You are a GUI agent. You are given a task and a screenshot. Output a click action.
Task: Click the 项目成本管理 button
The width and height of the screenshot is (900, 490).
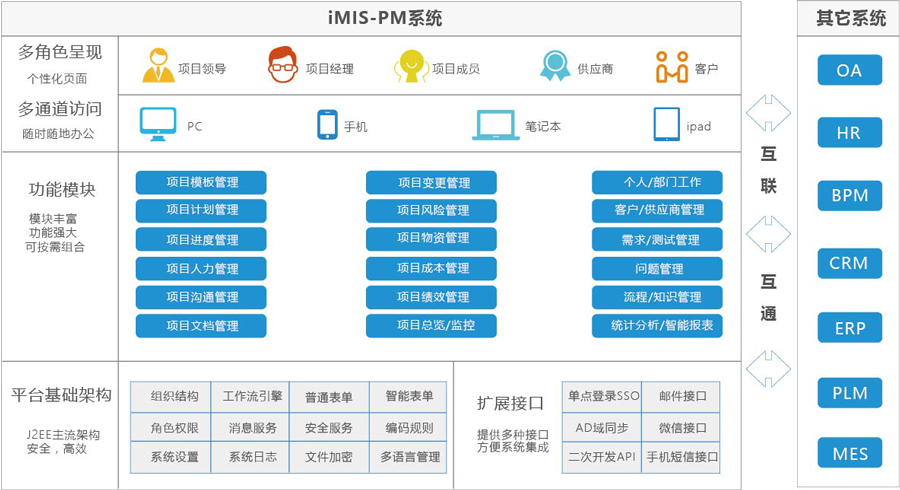click(431, 269)
